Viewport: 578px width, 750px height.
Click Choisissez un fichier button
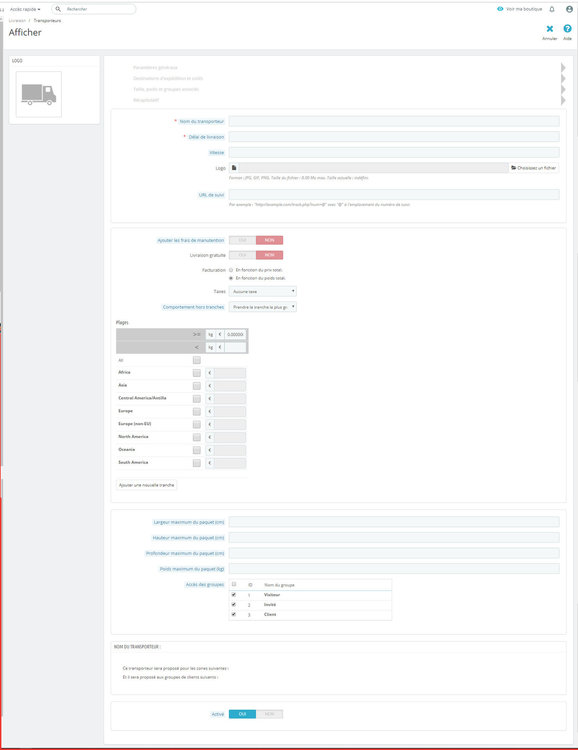(534, 168)
